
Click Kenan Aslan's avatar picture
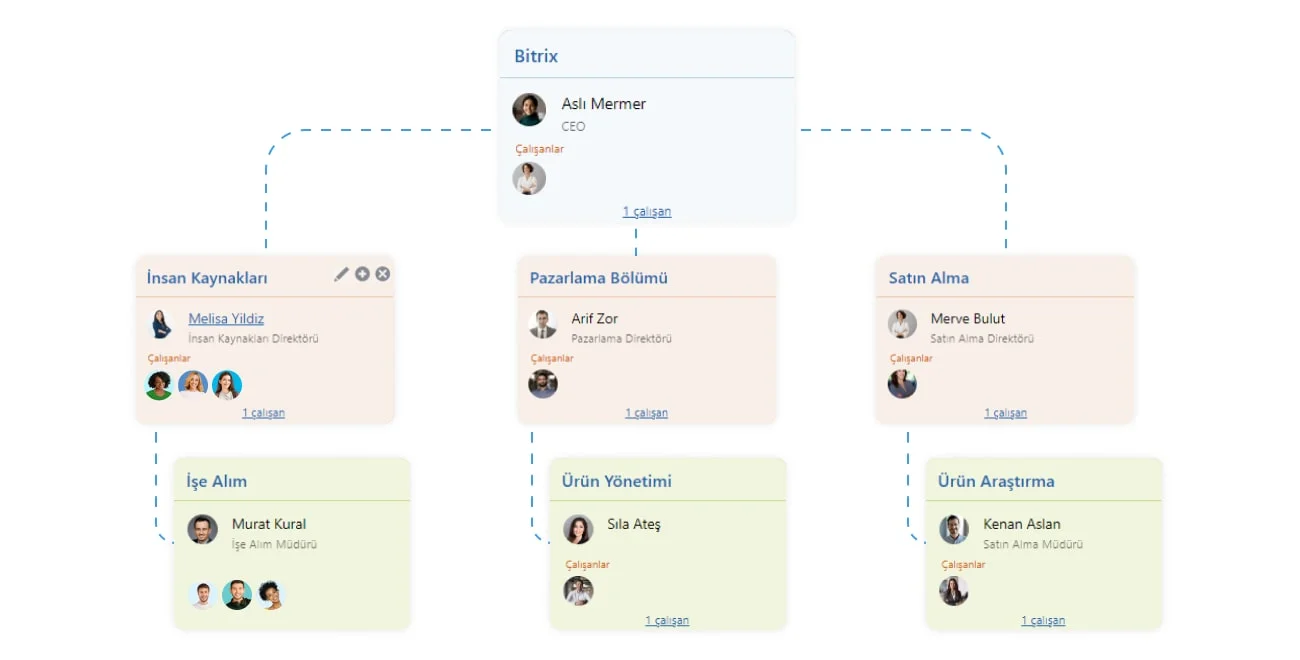click(x=954, y=529)
